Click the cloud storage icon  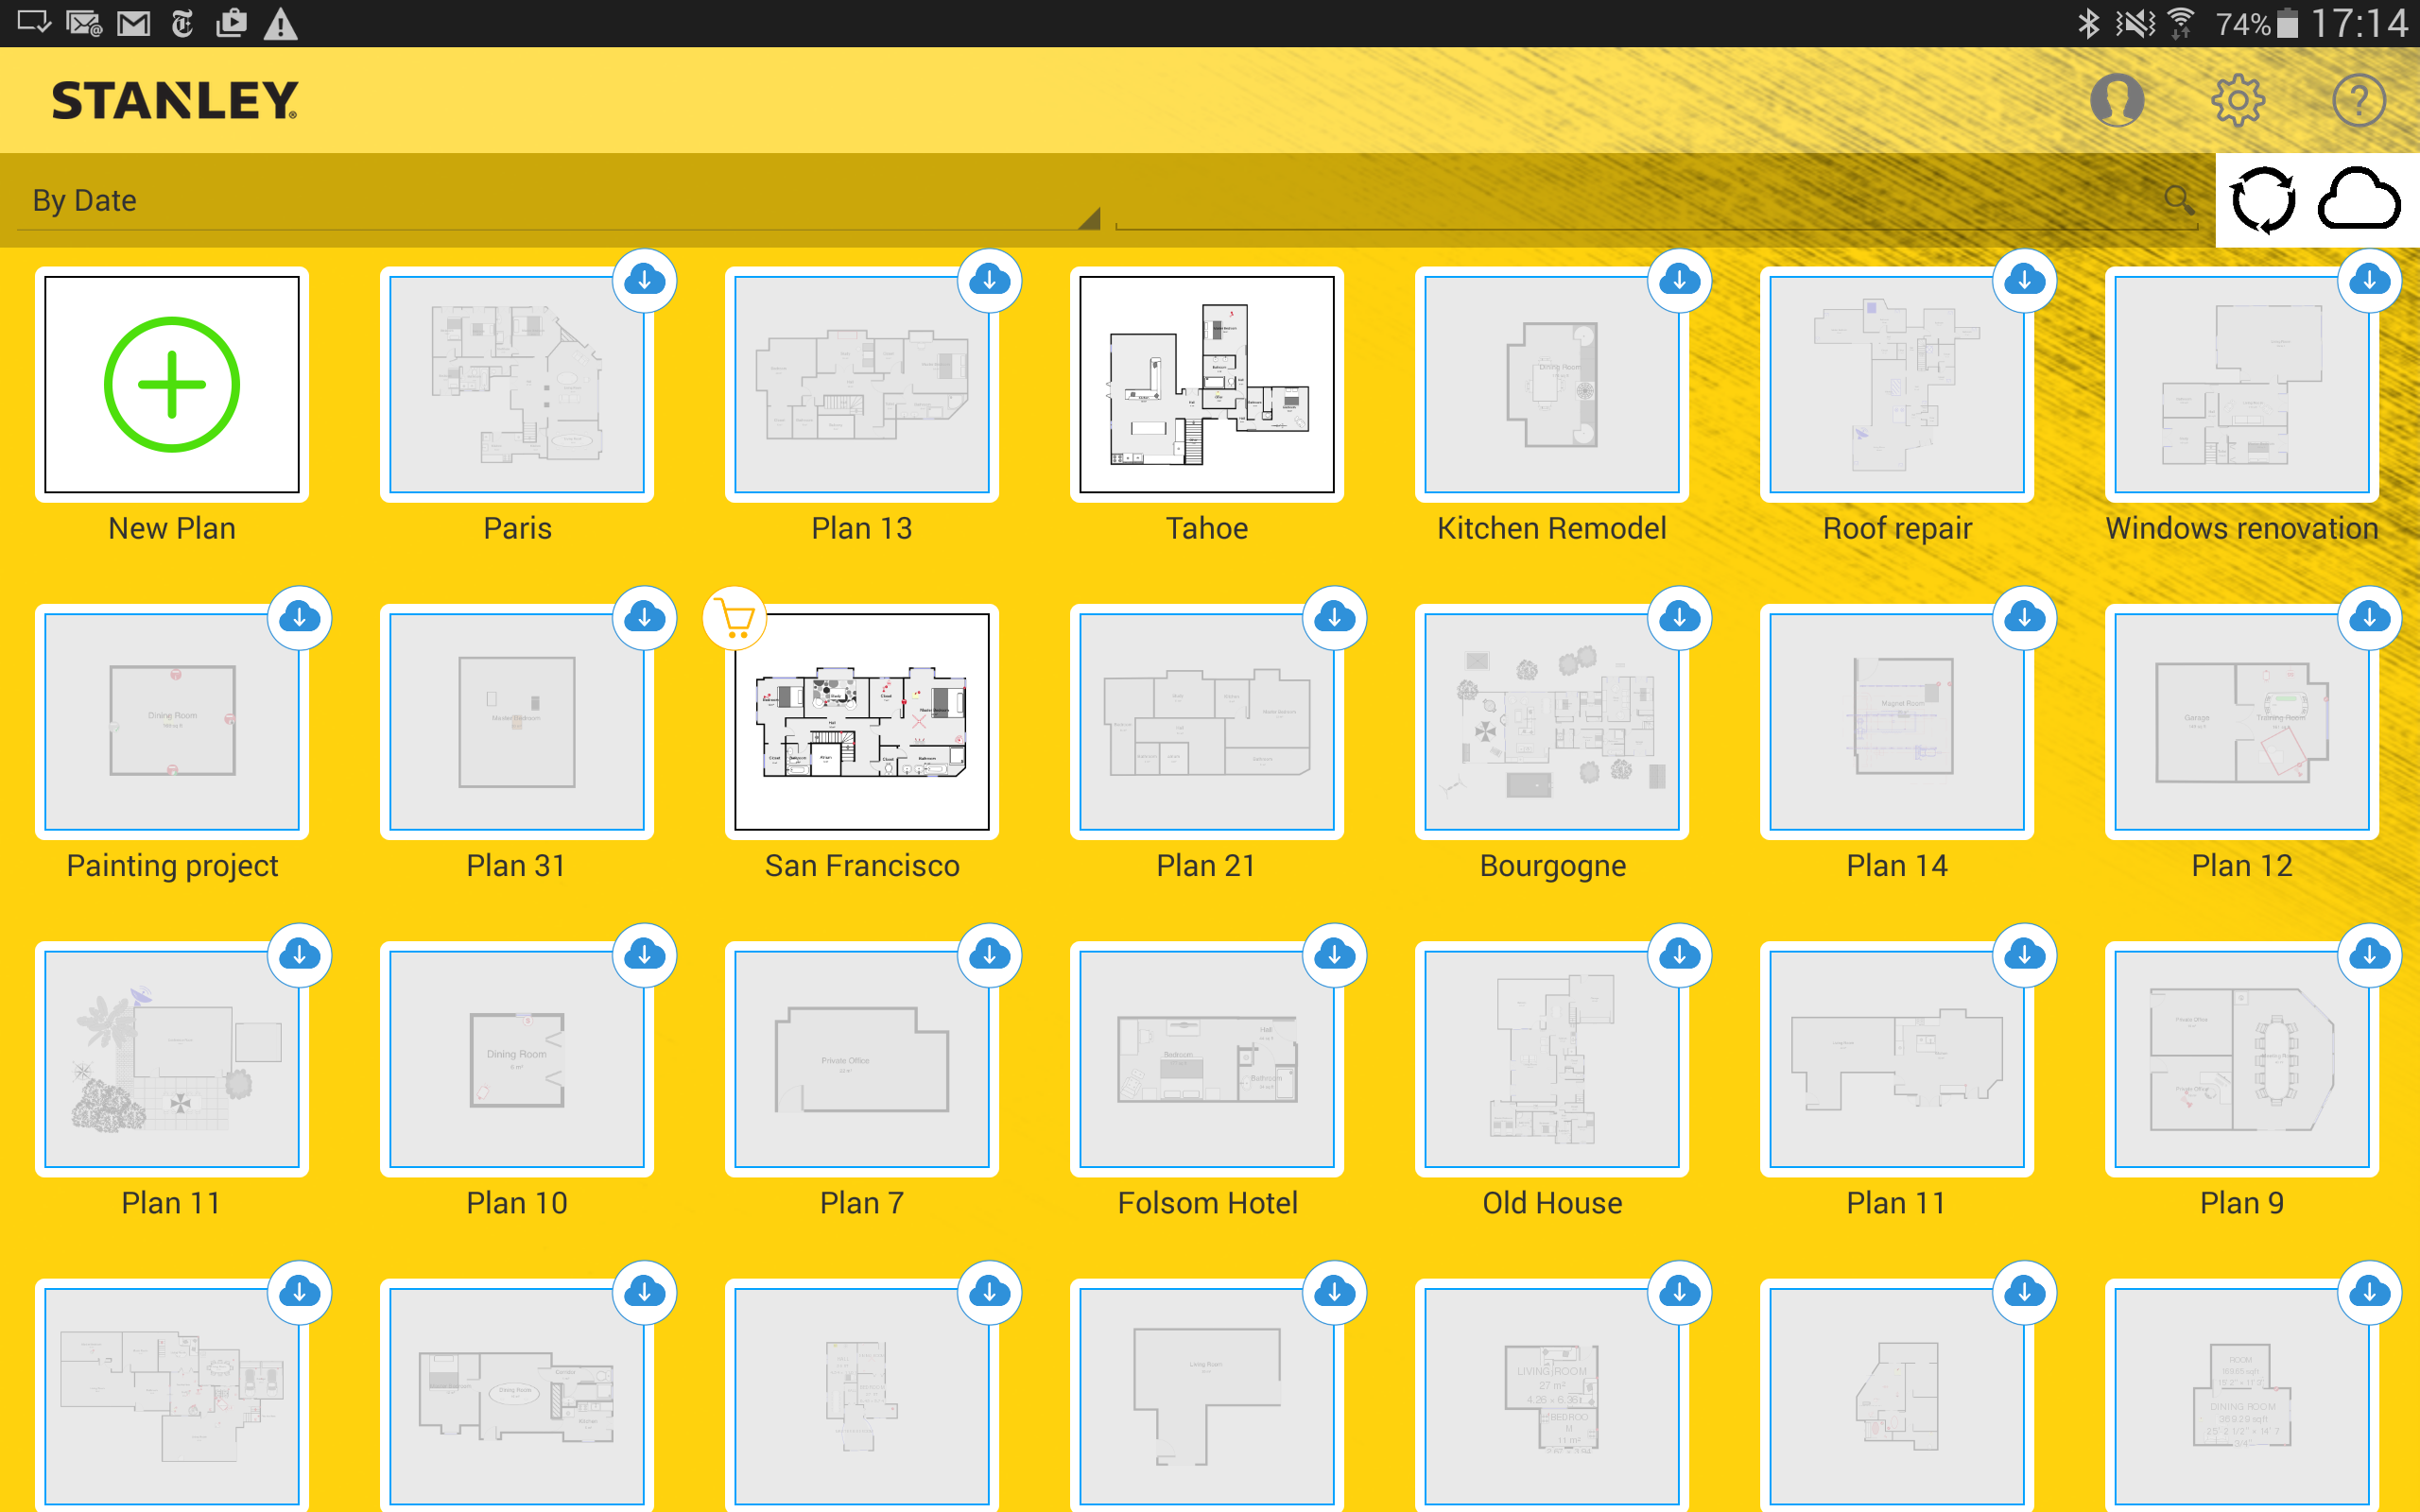(2359, 200)
